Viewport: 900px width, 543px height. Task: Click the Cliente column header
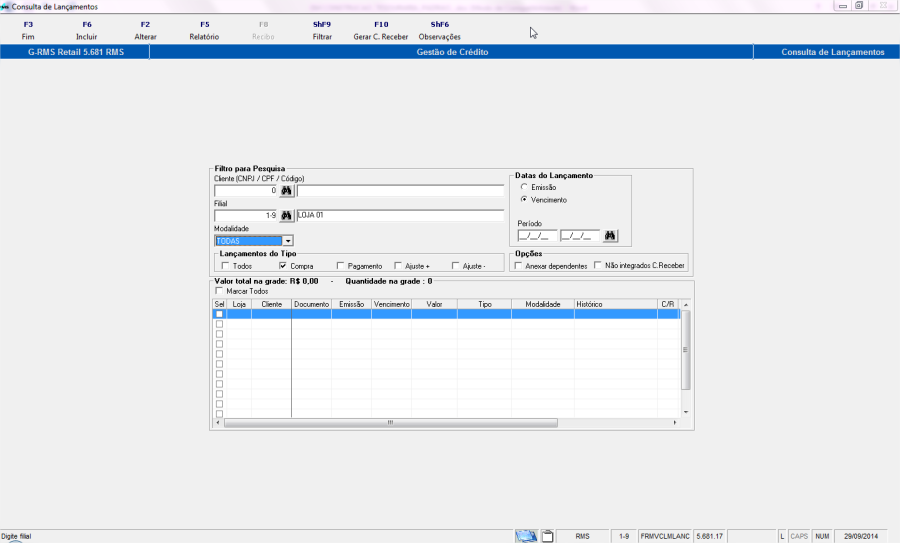(271, 304)
